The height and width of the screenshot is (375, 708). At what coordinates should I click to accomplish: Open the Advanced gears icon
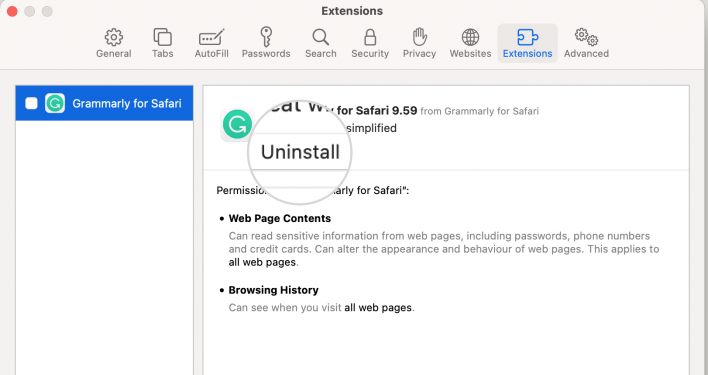(586, 37)
